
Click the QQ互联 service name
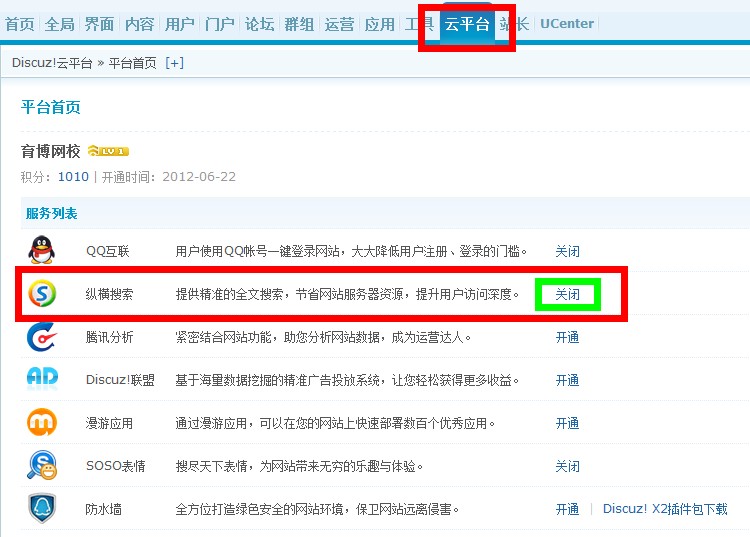[x=108, y=251]
